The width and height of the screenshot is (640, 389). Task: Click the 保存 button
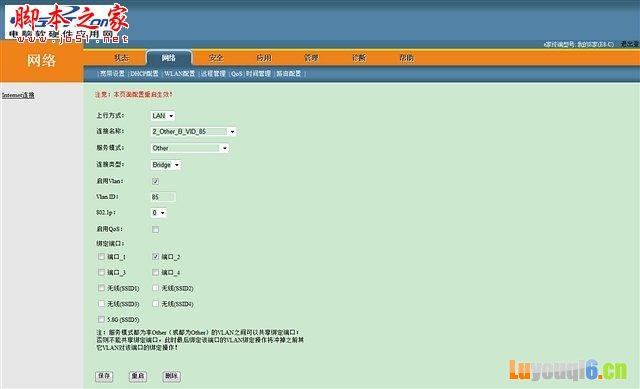click(x=104, y=376)
